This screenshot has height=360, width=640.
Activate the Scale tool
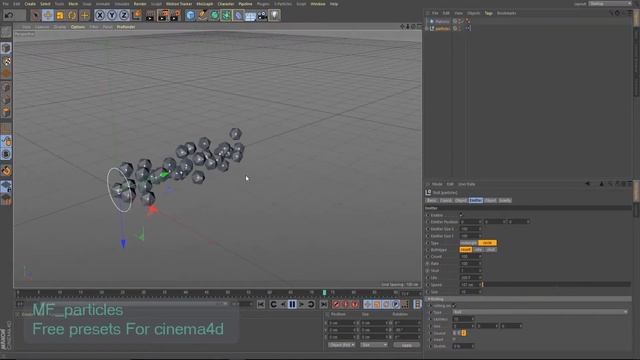tap(60, 16)
